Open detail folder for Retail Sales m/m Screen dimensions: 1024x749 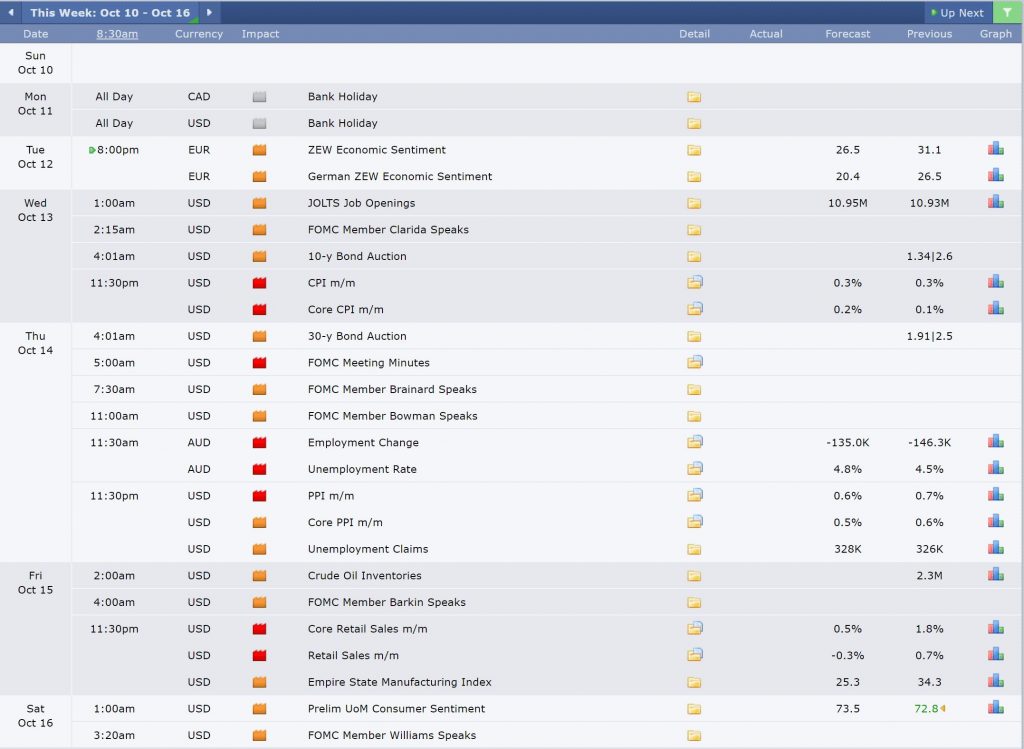(x=695, y=655)
